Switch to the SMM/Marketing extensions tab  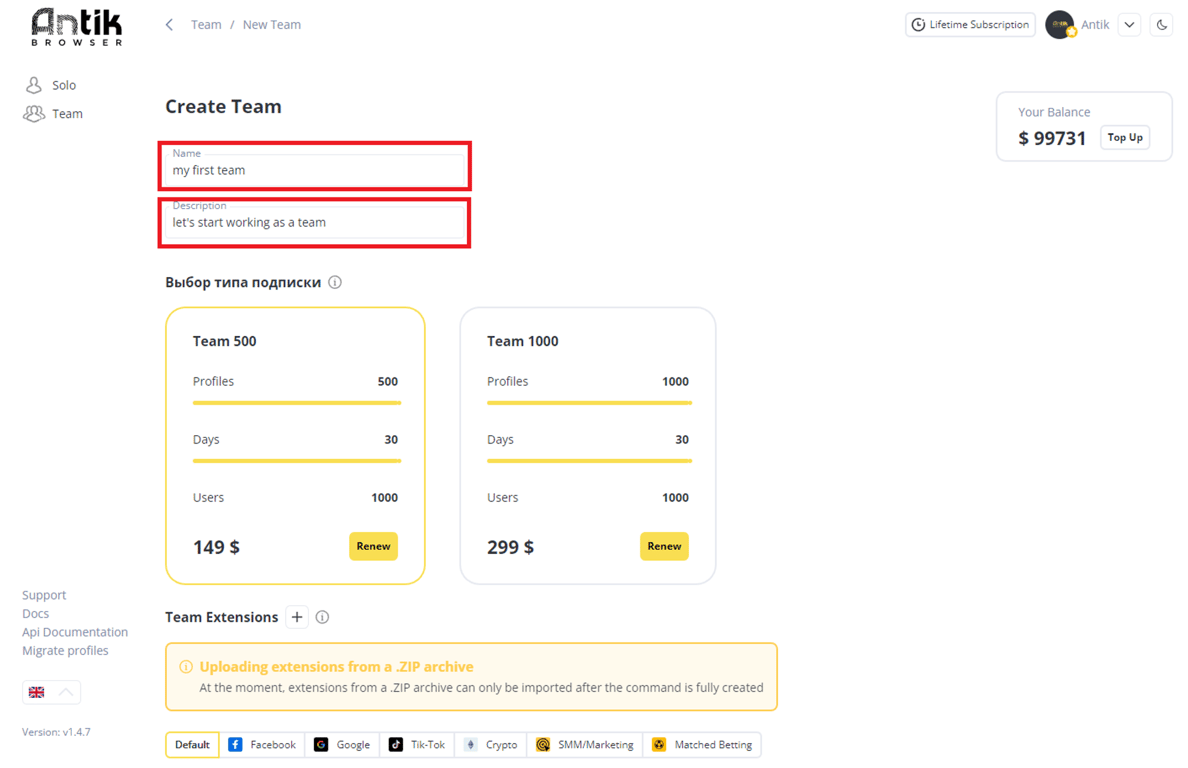coord(584,745)
